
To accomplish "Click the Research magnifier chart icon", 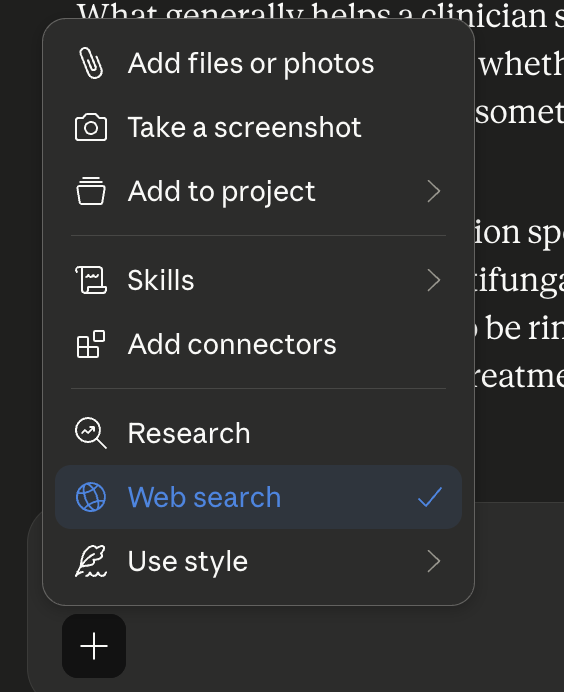I will (91, 433).
